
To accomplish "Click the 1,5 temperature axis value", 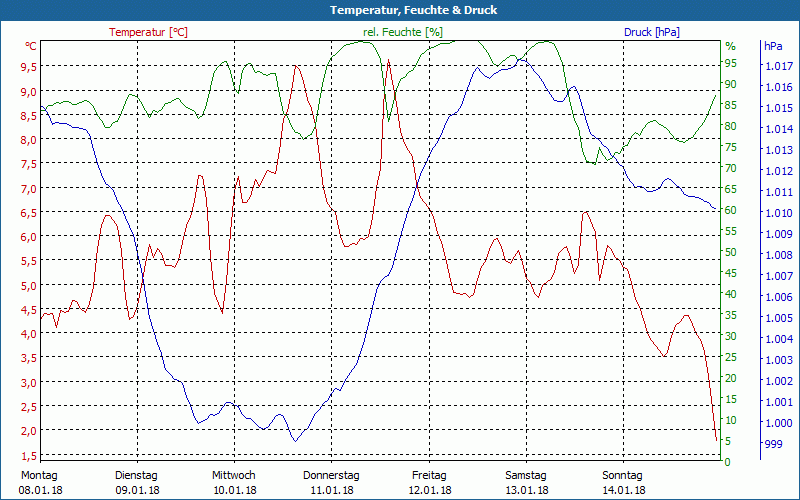I will click(x=29, y=455).
